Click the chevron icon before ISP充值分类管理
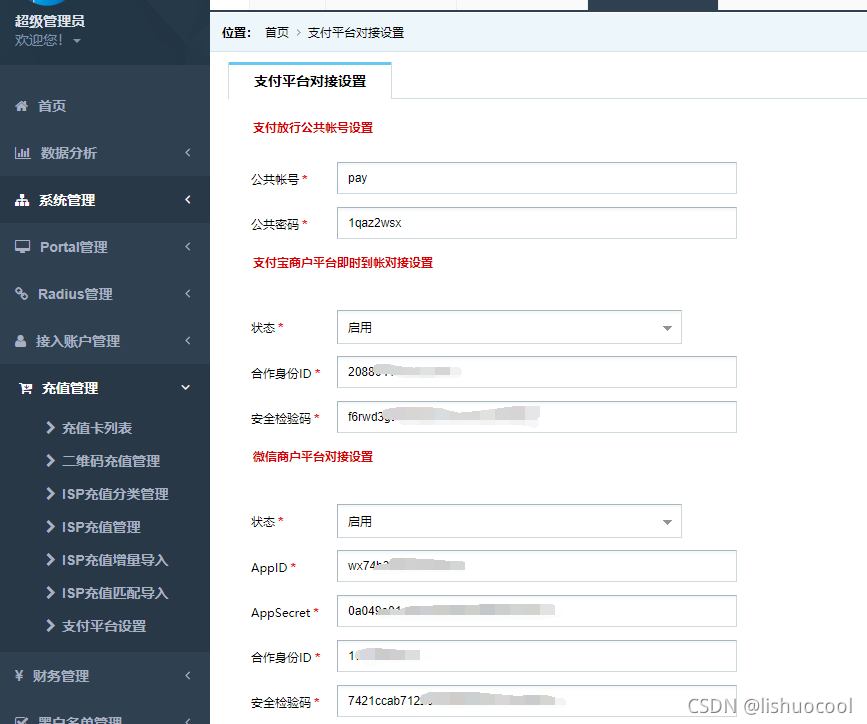Screen dimensions: 867x724 pyautogui.click(x=51, y=493)
